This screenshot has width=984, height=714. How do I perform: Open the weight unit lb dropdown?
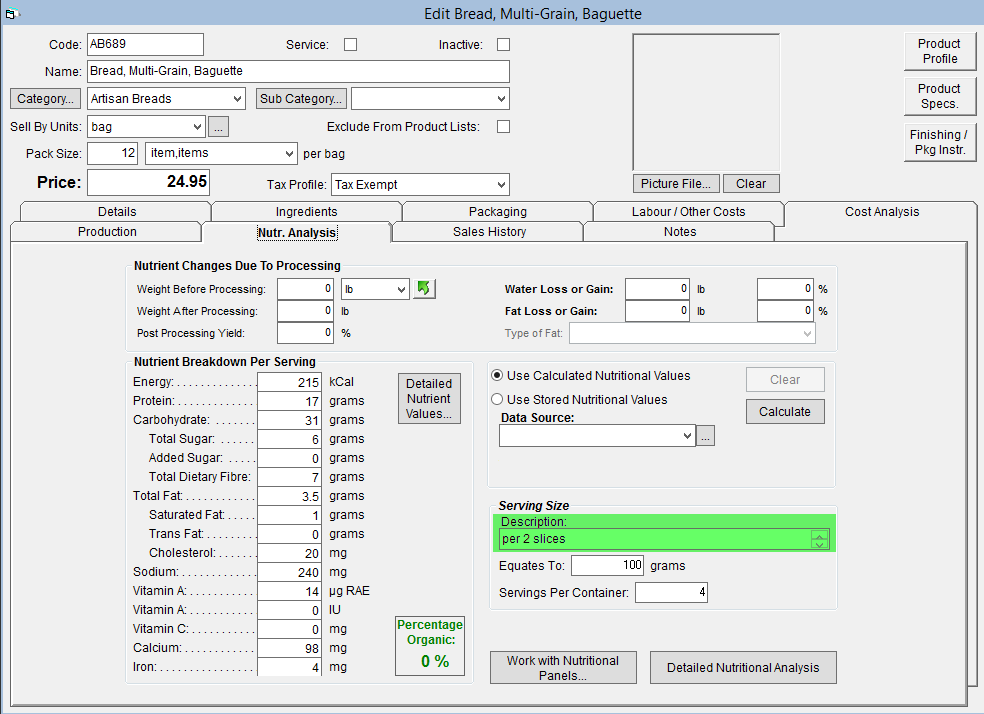coord(401,289)
